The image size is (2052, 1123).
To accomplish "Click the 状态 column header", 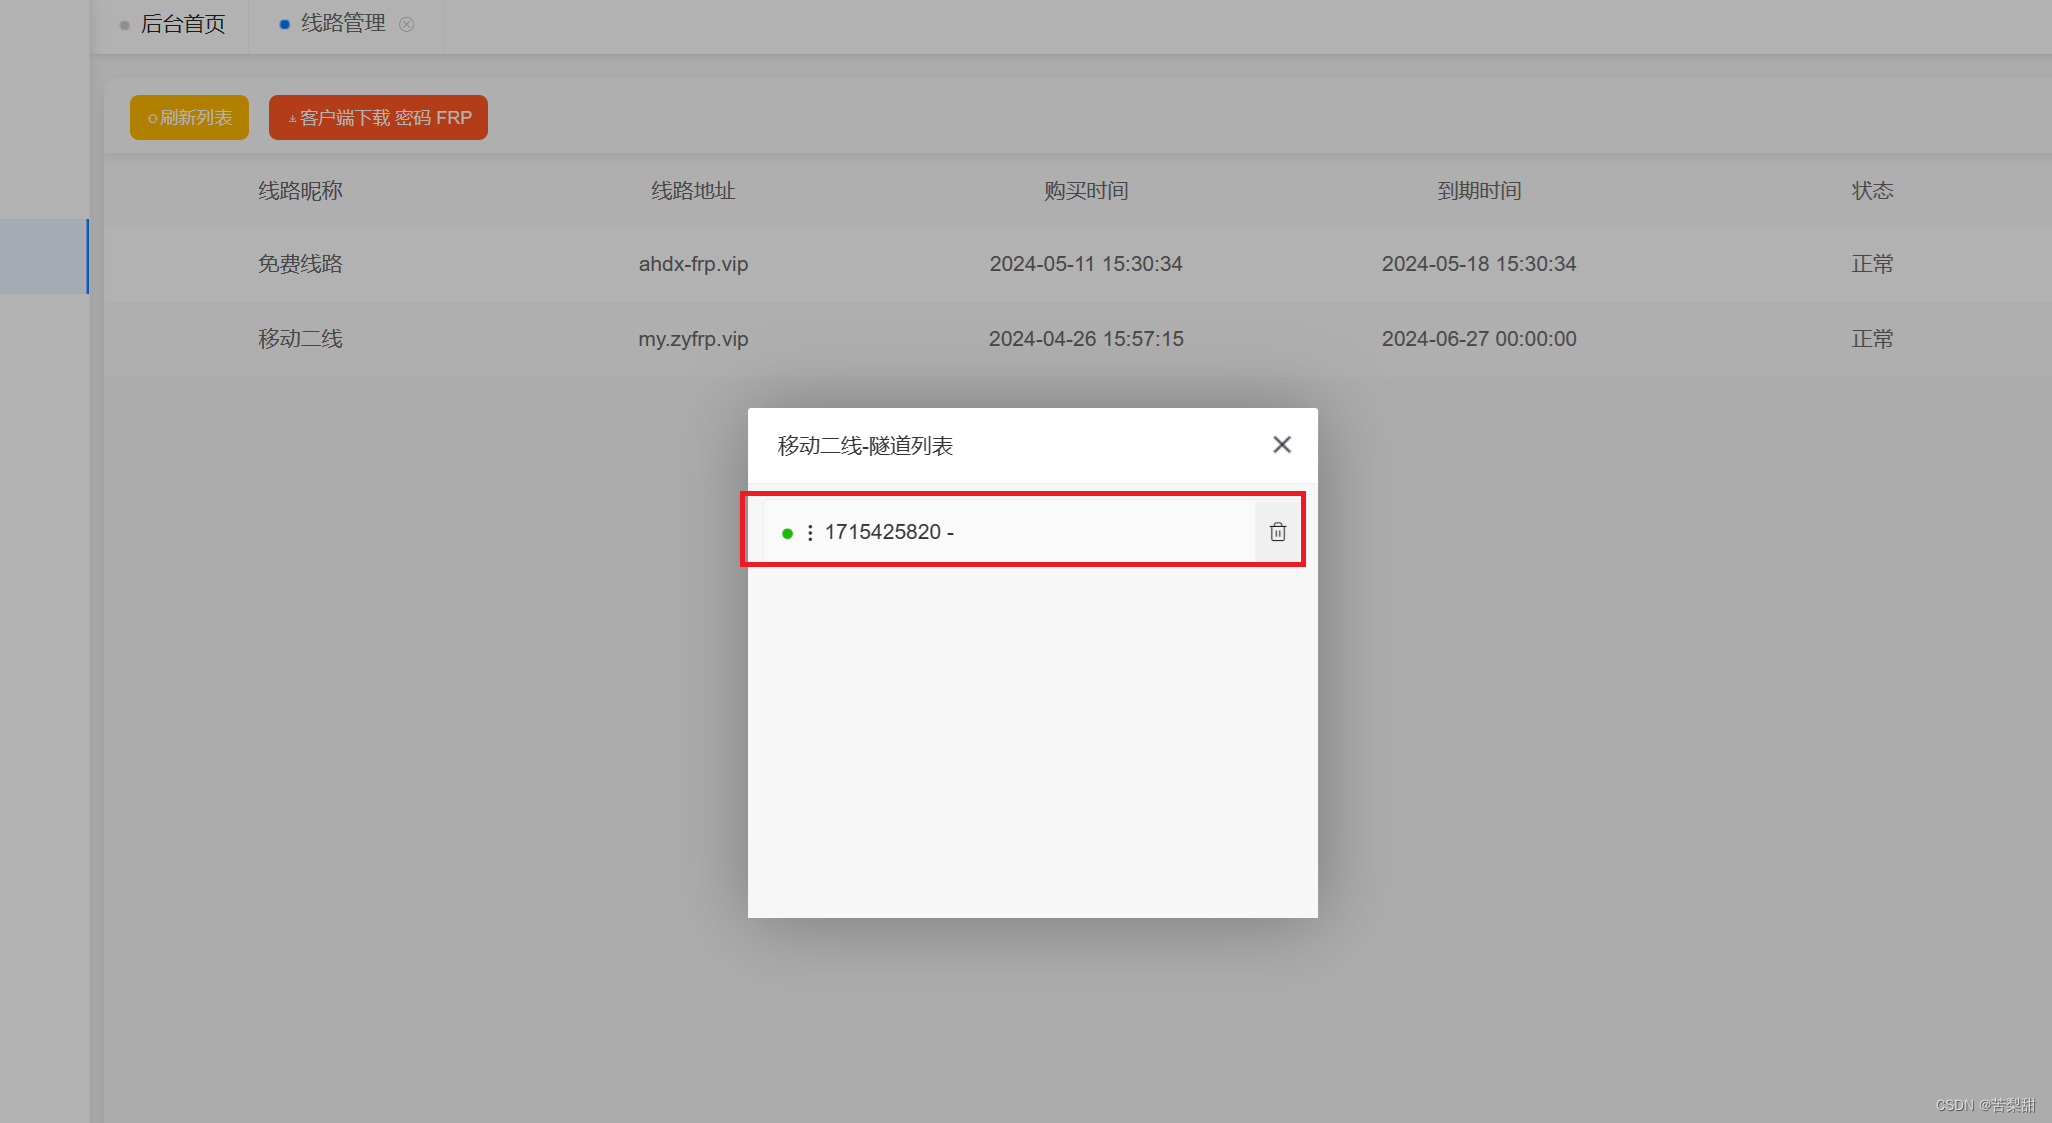I will pyautogui.click(x=1872, y=190).
